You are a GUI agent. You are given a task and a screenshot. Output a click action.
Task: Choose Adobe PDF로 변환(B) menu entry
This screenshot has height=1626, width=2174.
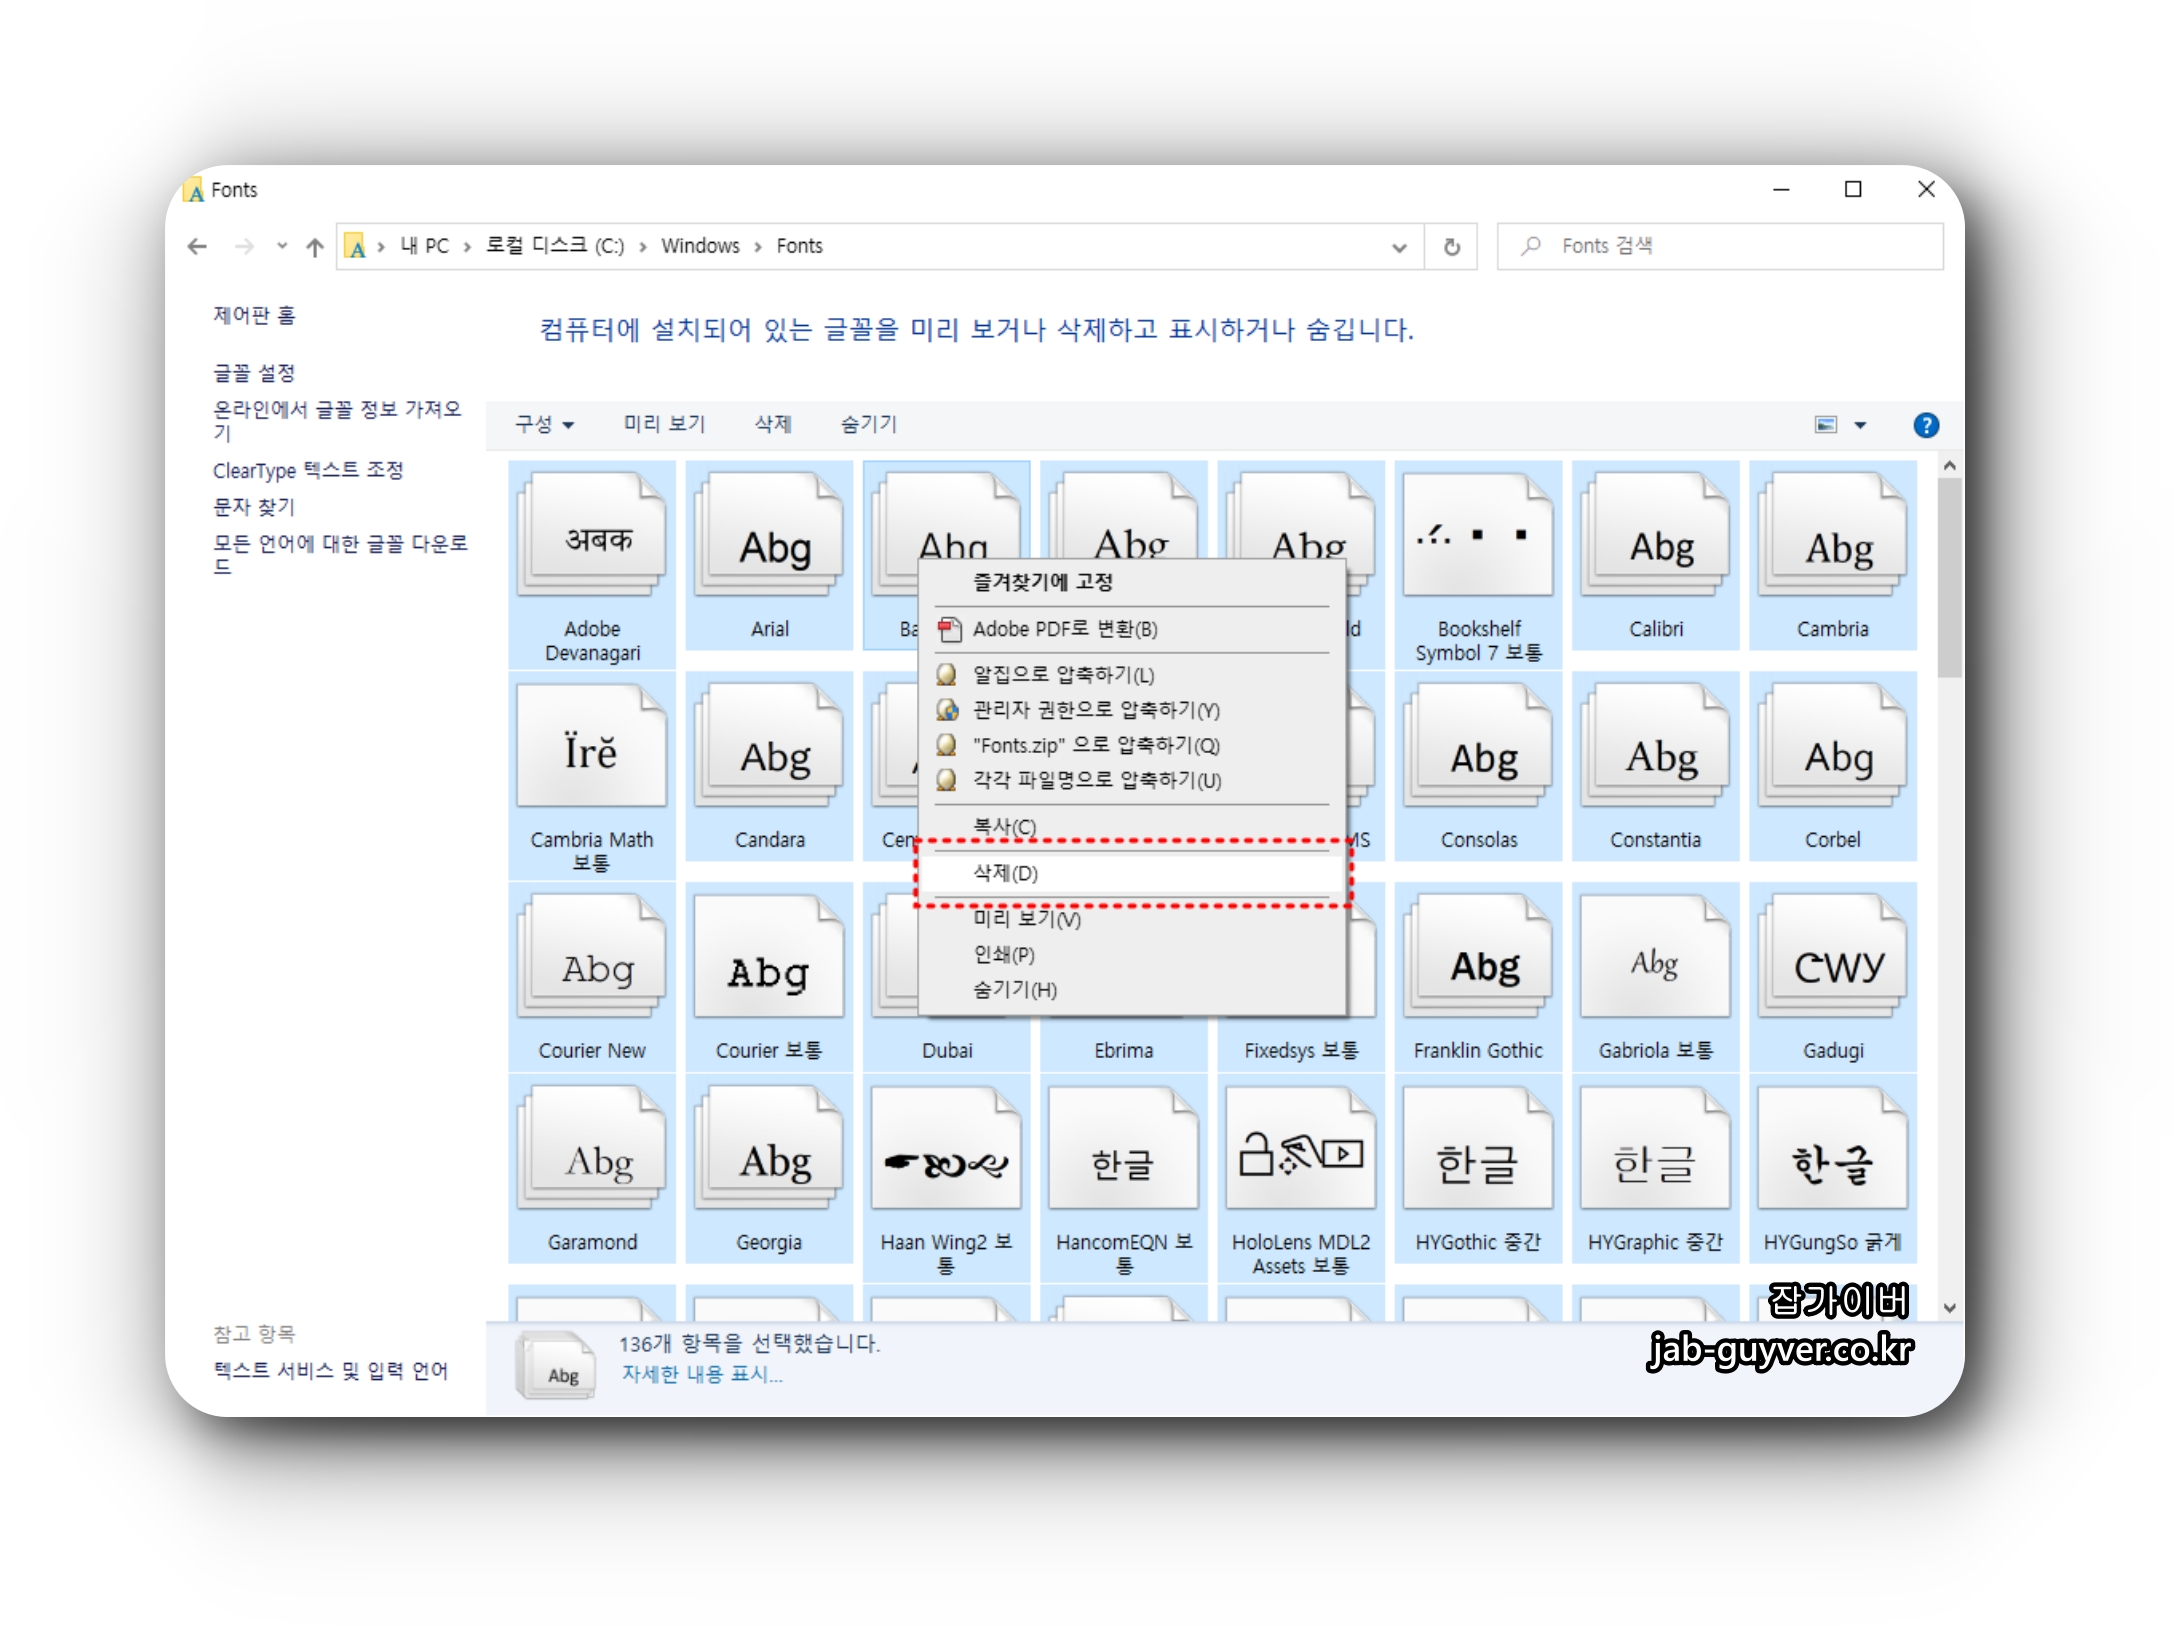click(x=1064, y=629)
